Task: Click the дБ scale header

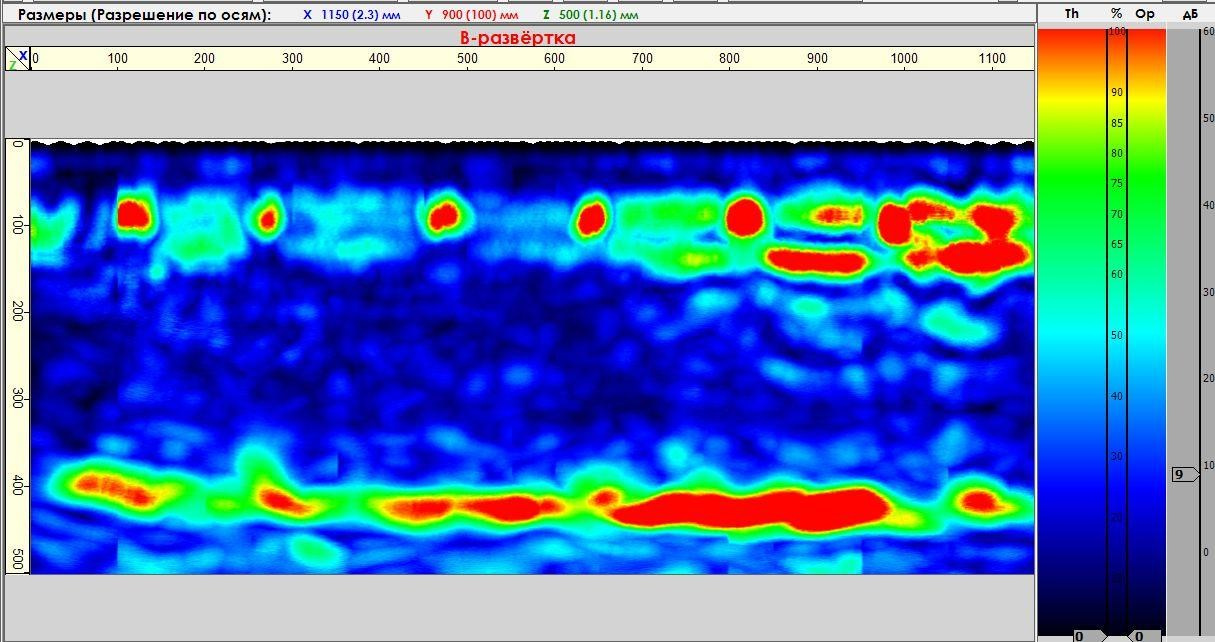Action: point(1189,14)
